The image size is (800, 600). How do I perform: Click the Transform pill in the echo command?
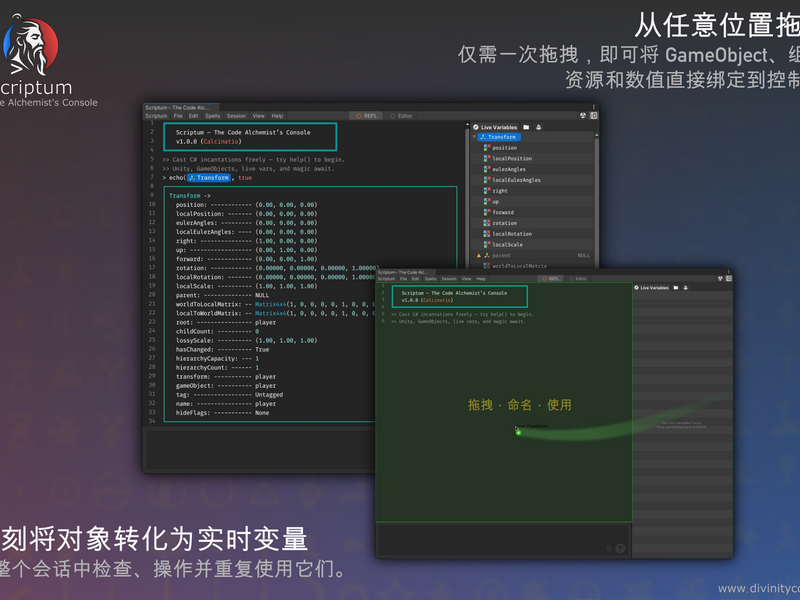209,178
